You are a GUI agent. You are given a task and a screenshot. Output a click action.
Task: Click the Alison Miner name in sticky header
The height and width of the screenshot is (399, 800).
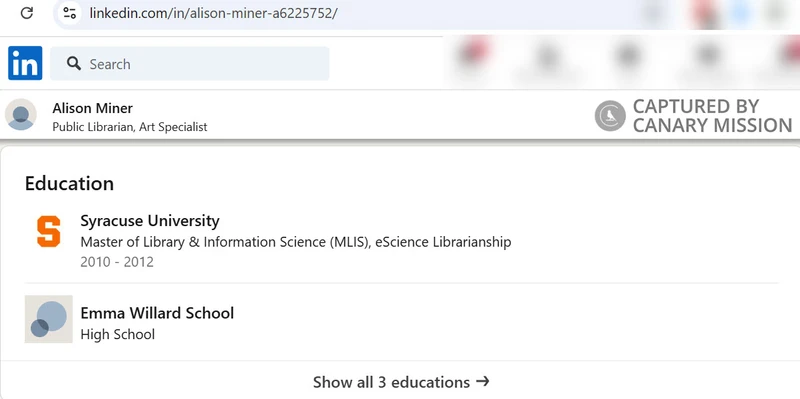92,108
